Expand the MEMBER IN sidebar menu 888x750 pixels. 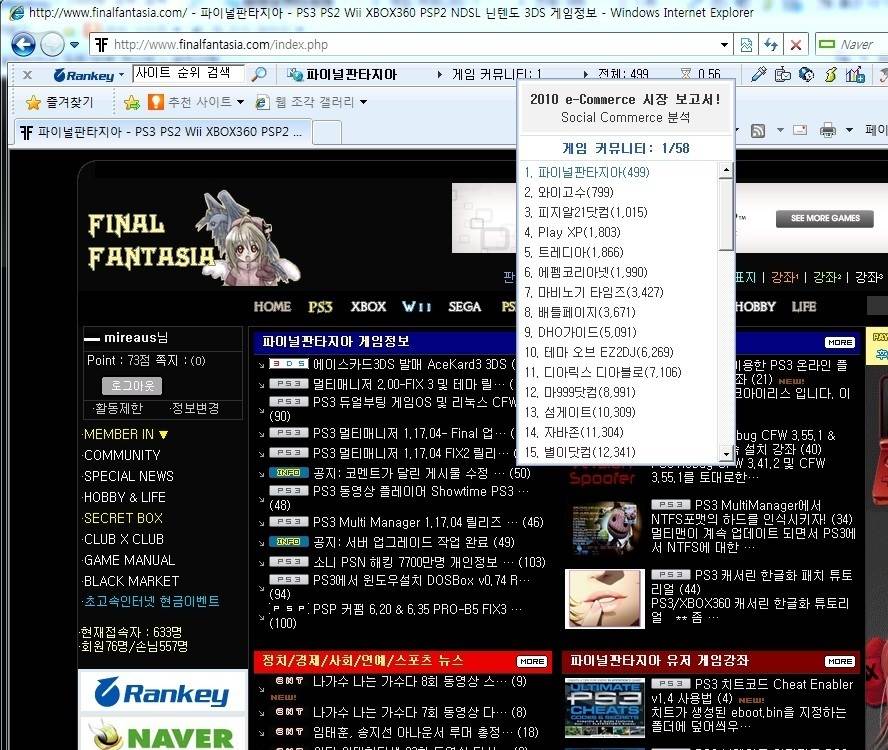126,434
